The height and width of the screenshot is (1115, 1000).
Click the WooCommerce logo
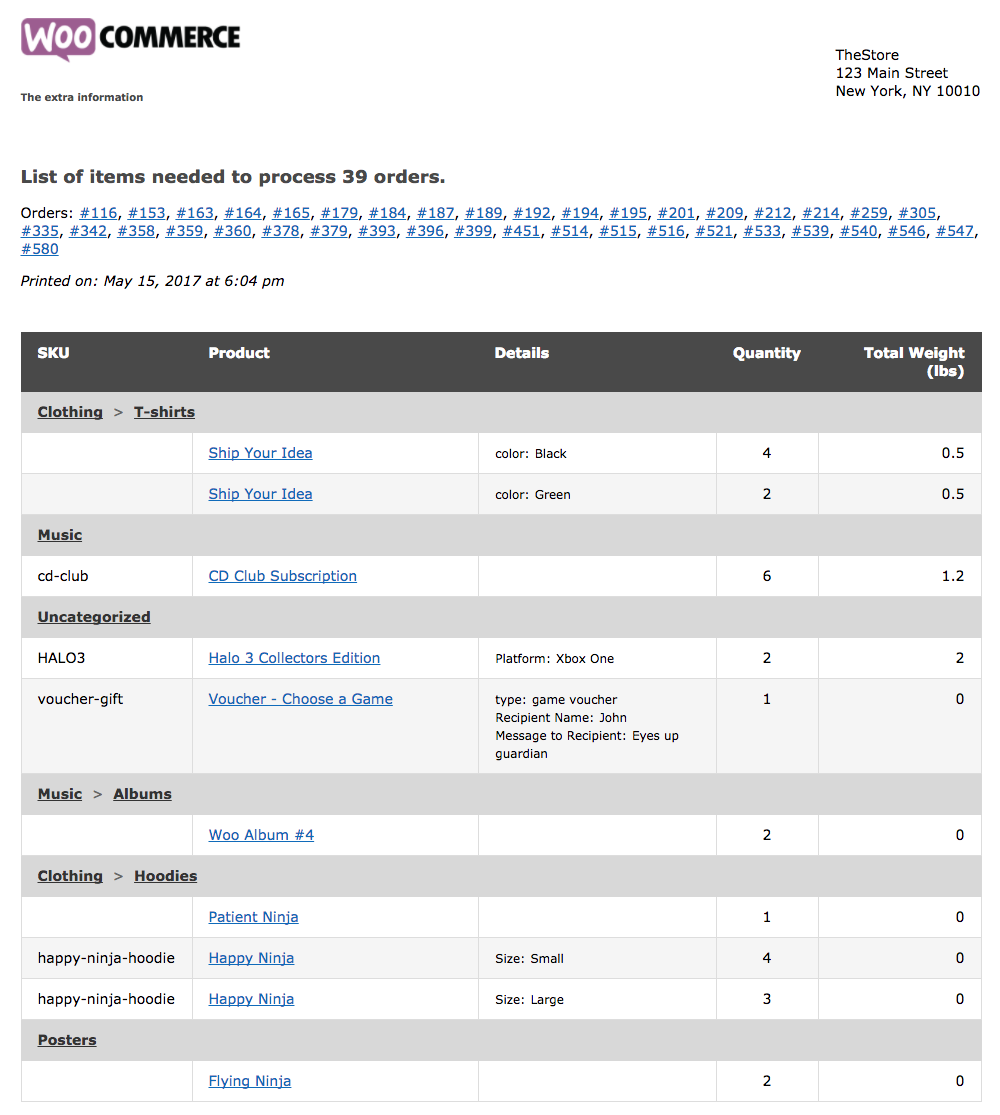[x=131, y=39]
